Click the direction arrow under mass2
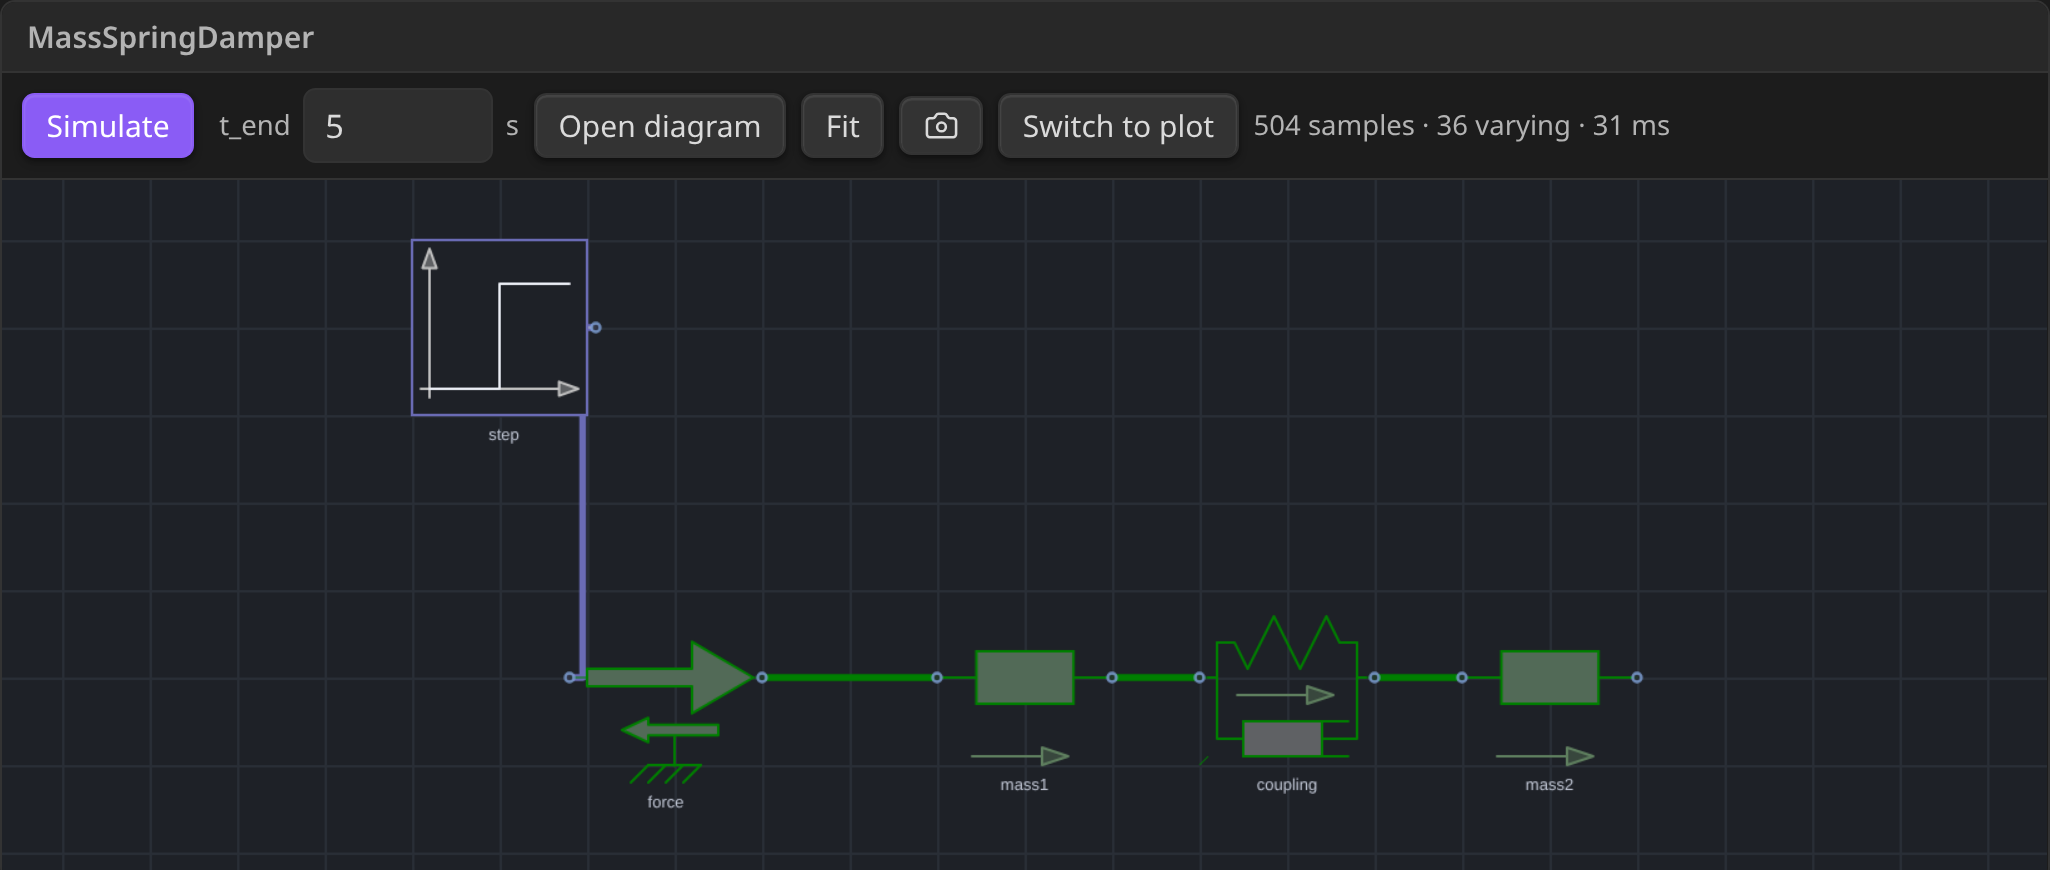 (x=1545, y=756)
